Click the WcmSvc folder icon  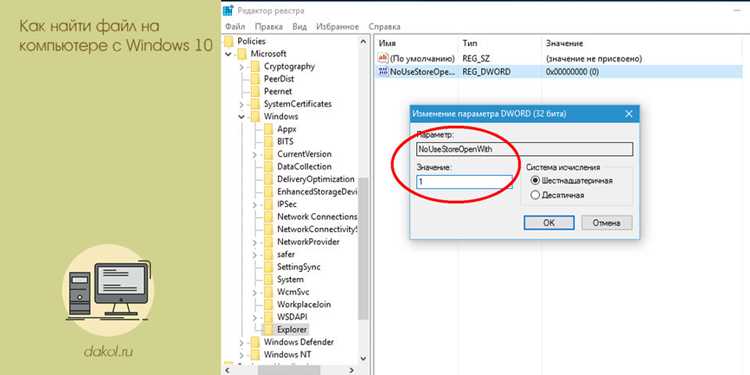coord(269,292)
